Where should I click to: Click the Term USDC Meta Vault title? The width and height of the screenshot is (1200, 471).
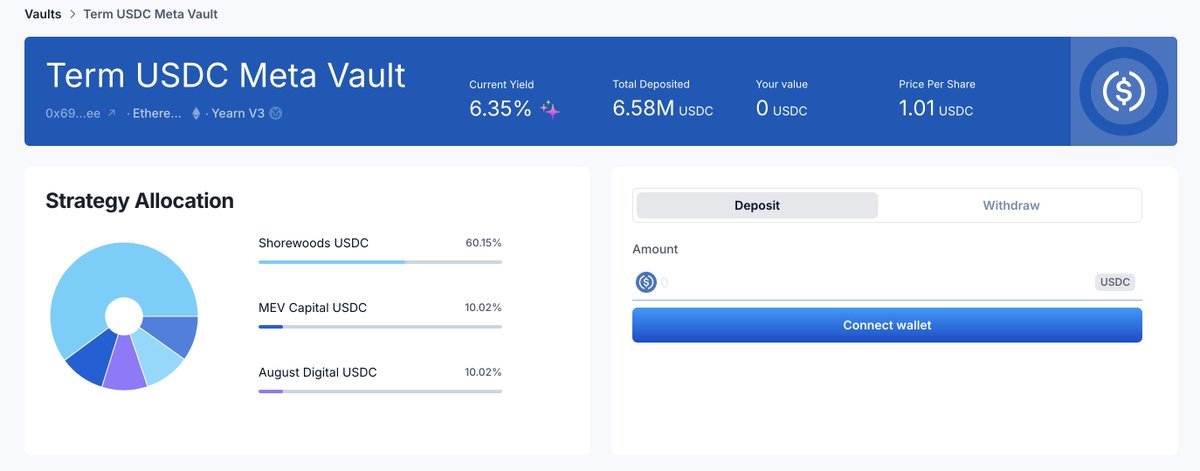tap(226, 75)
